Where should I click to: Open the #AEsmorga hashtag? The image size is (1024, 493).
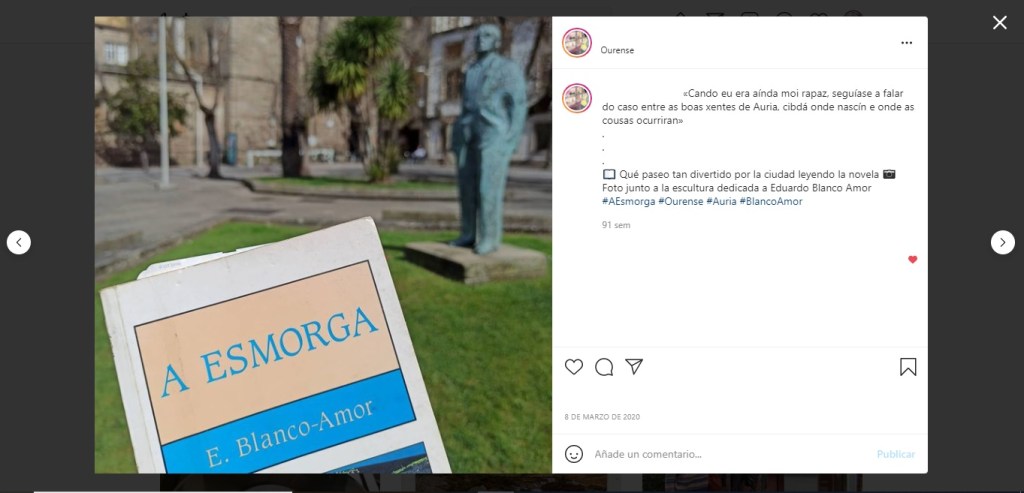coord(628,202)
